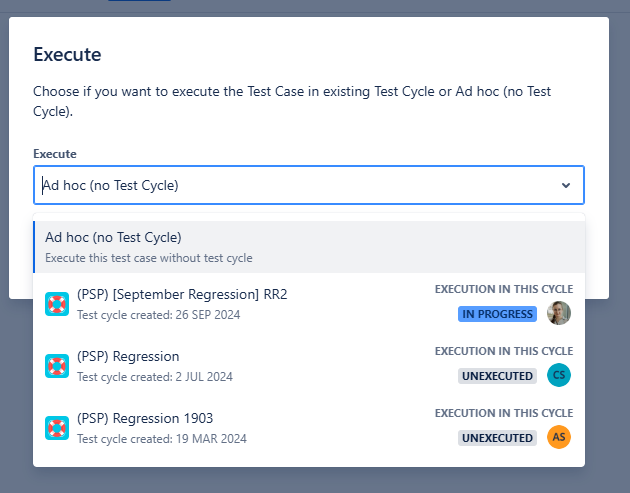The image size is (630, 493).
Task: Click the IN PROGRESS status badge
Action: coord(497,314)
